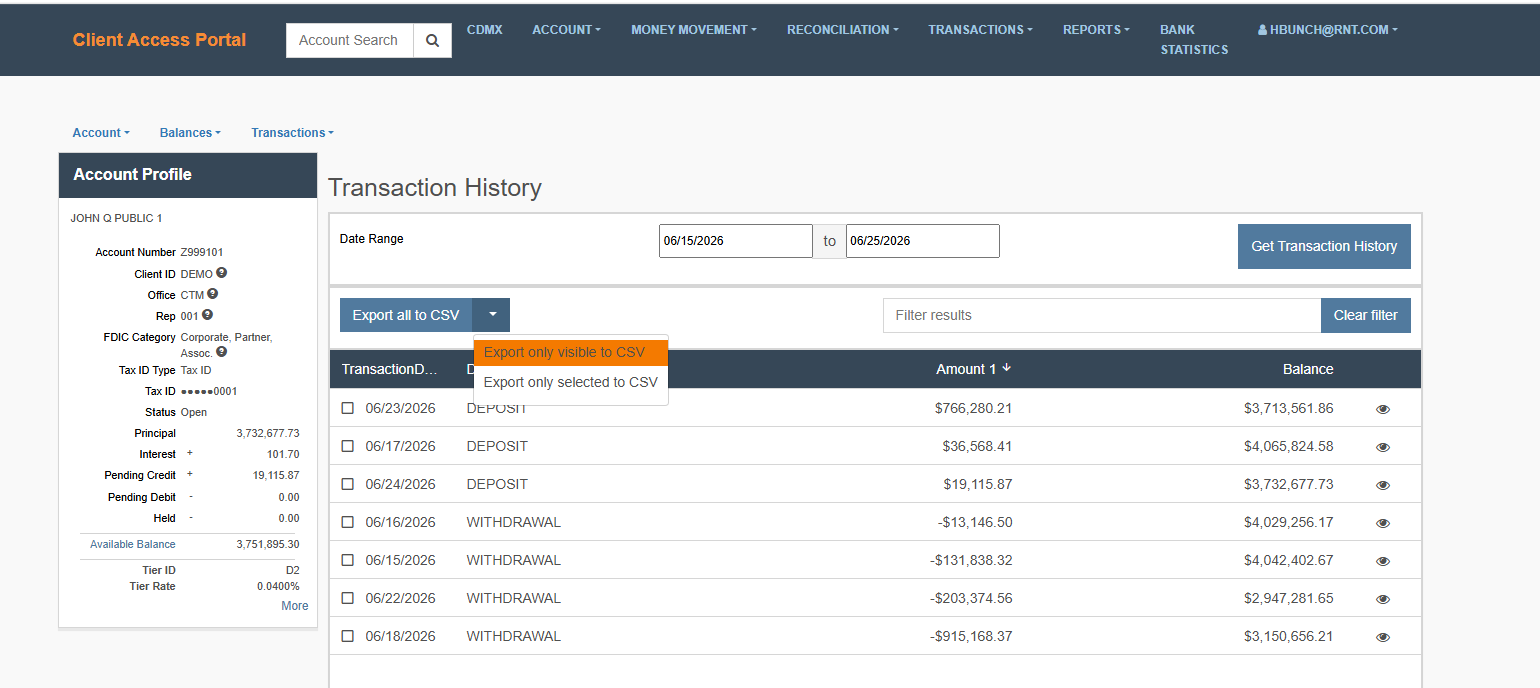The image size is (1540, 688).
Task: Choose Export only selected to CSV
Action: pyautogui.click(x=570, y=382)
